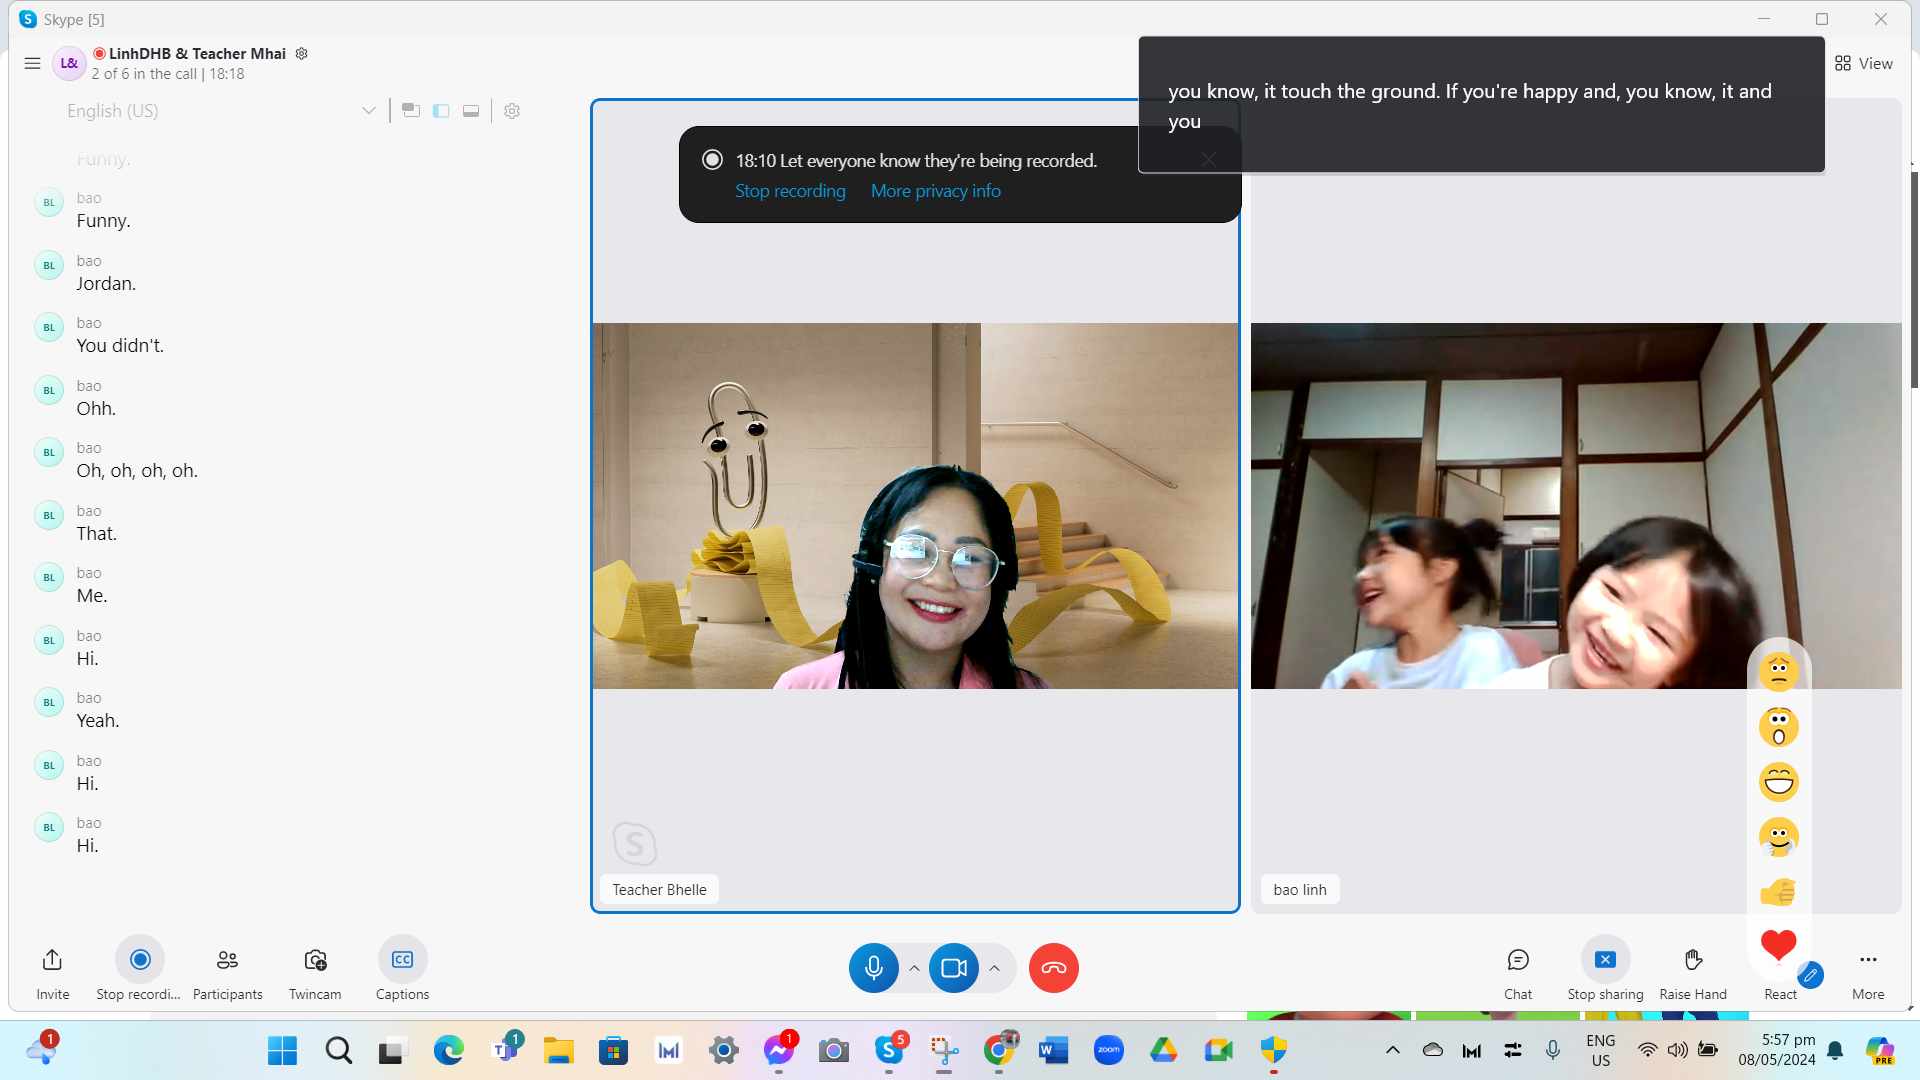Click the Raise Hand icon
The height and width of the screenshot is (1080, 1920).
[x=1692, y=961]
